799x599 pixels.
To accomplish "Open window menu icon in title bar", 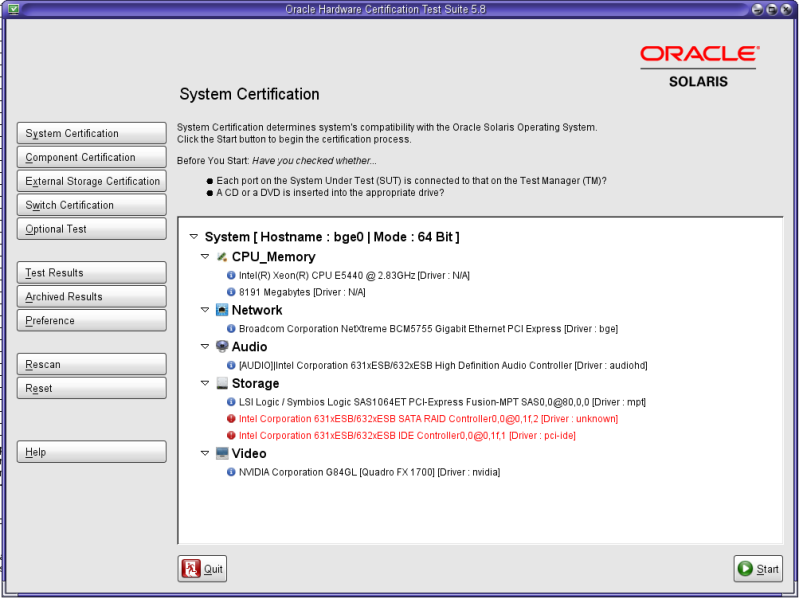I will pos(14,9).
